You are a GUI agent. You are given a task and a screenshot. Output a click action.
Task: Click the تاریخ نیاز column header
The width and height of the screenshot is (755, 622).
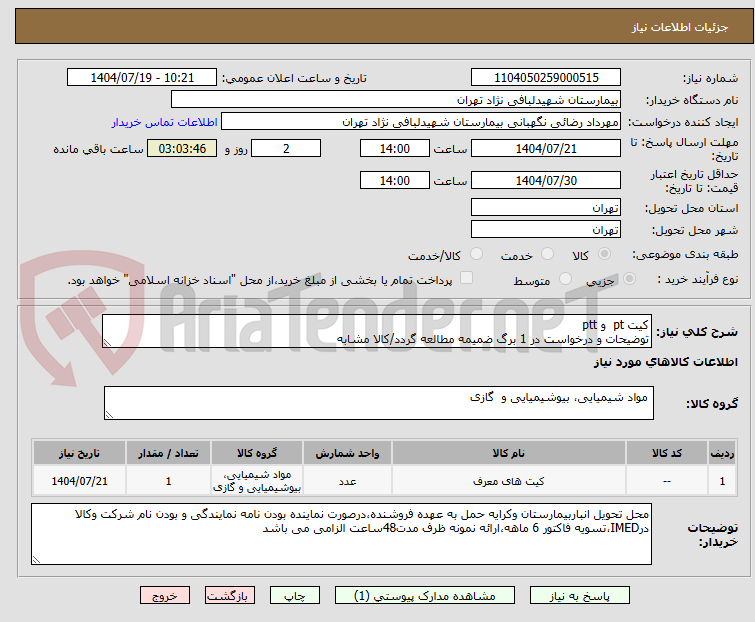(79, 453)
